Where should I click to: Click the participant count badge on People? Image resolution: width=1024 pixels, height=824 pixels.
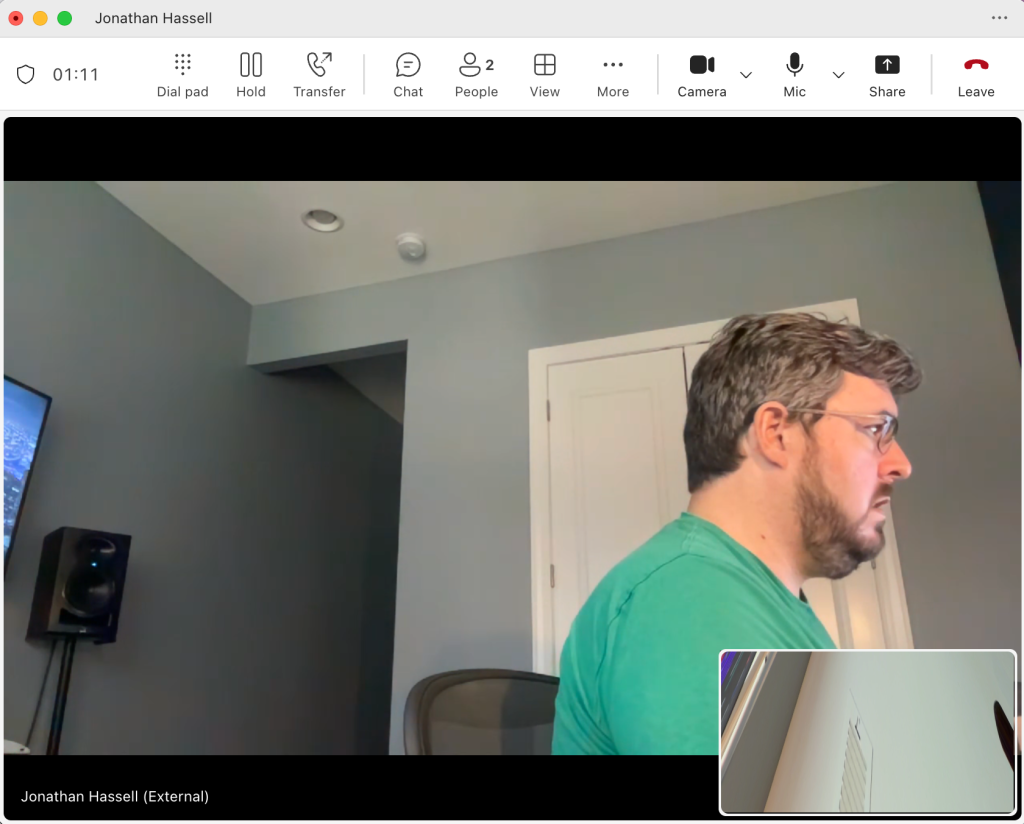click(489, 60)
